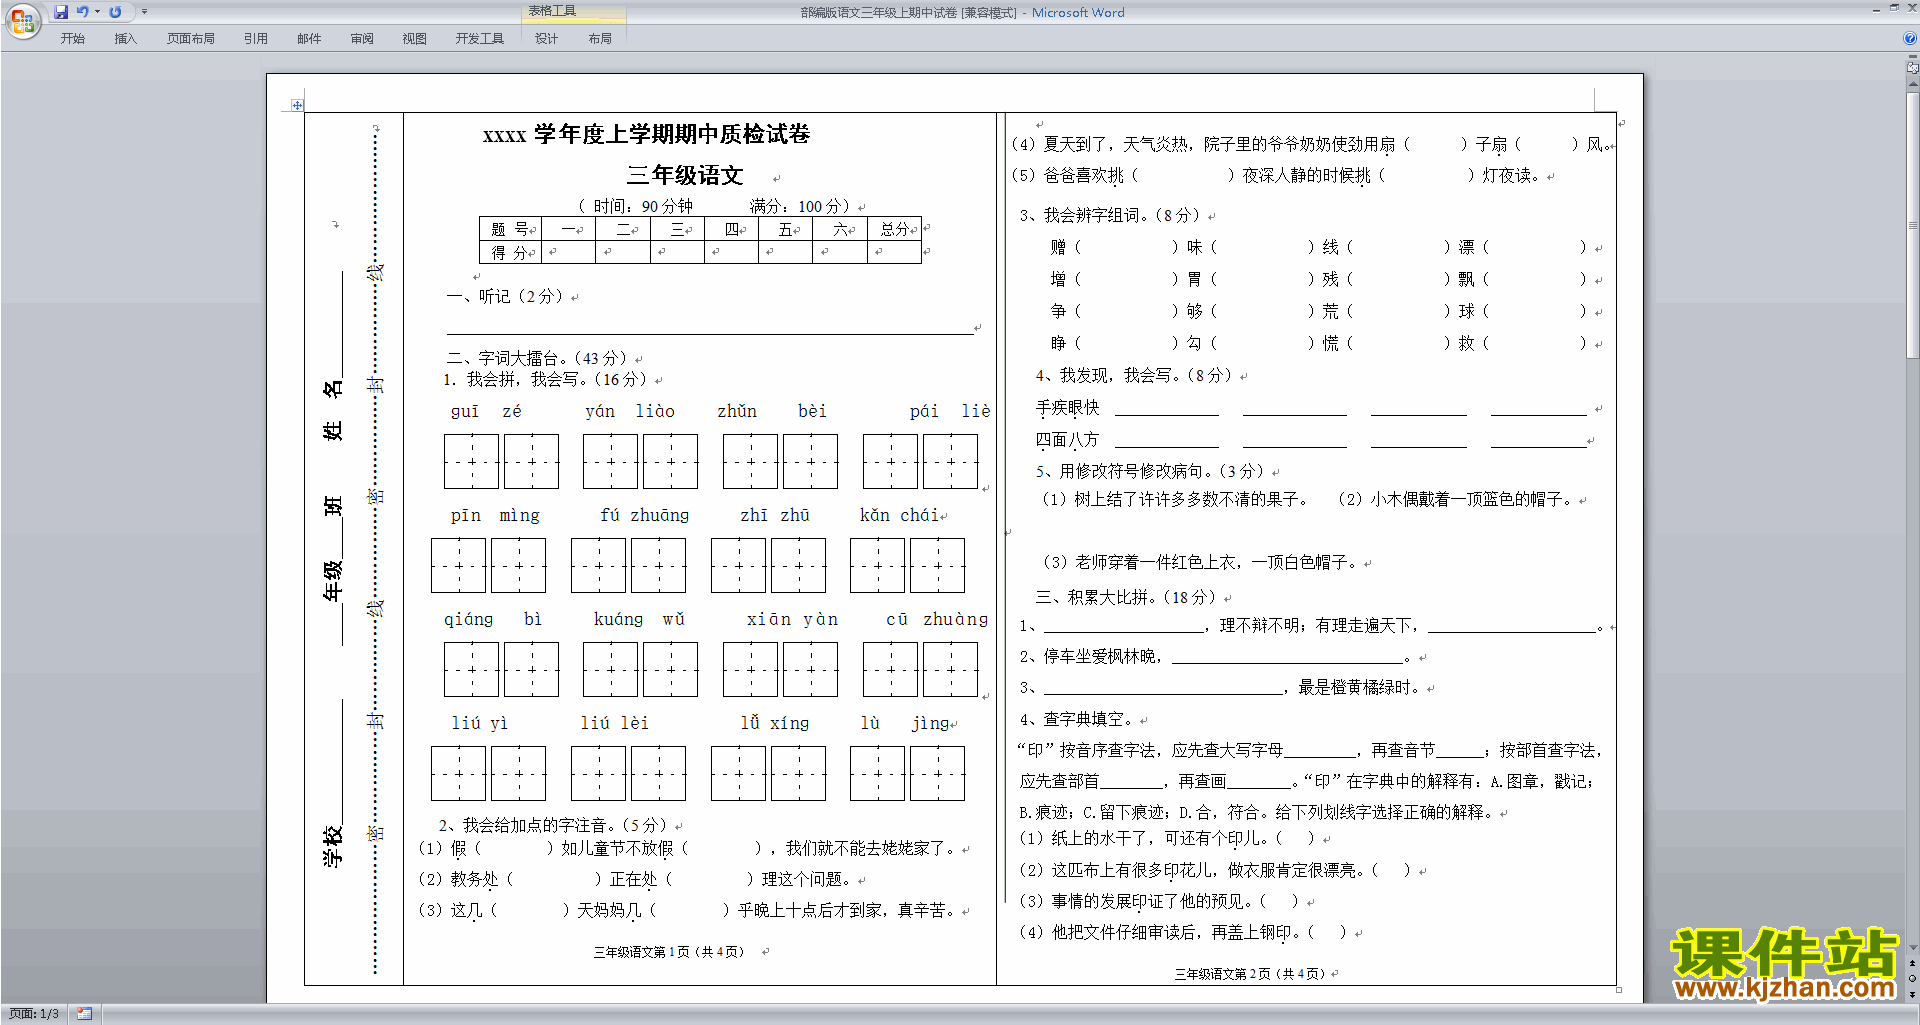The height and width of the screenshot is (1025, 1920).
Task: Open the table tools 布局 tab
Action: click(x=600, y=39)
